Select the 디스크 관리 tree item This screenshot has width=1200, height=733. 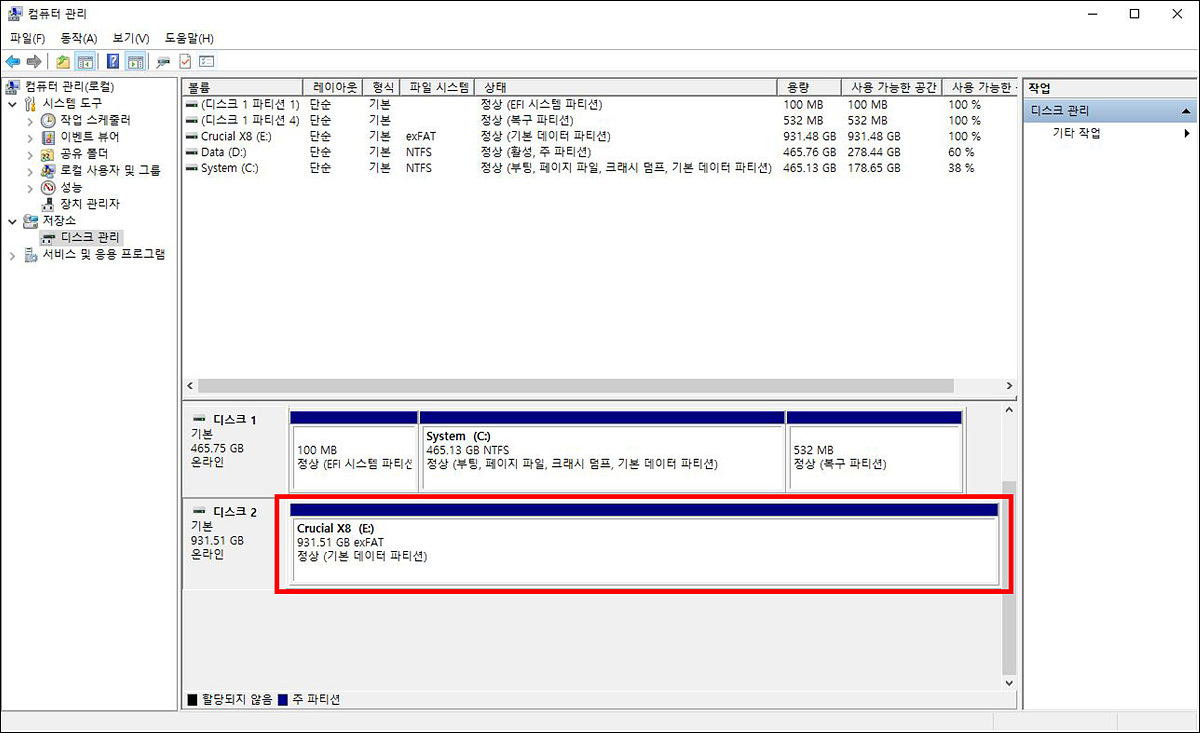[x=90, y=238]
